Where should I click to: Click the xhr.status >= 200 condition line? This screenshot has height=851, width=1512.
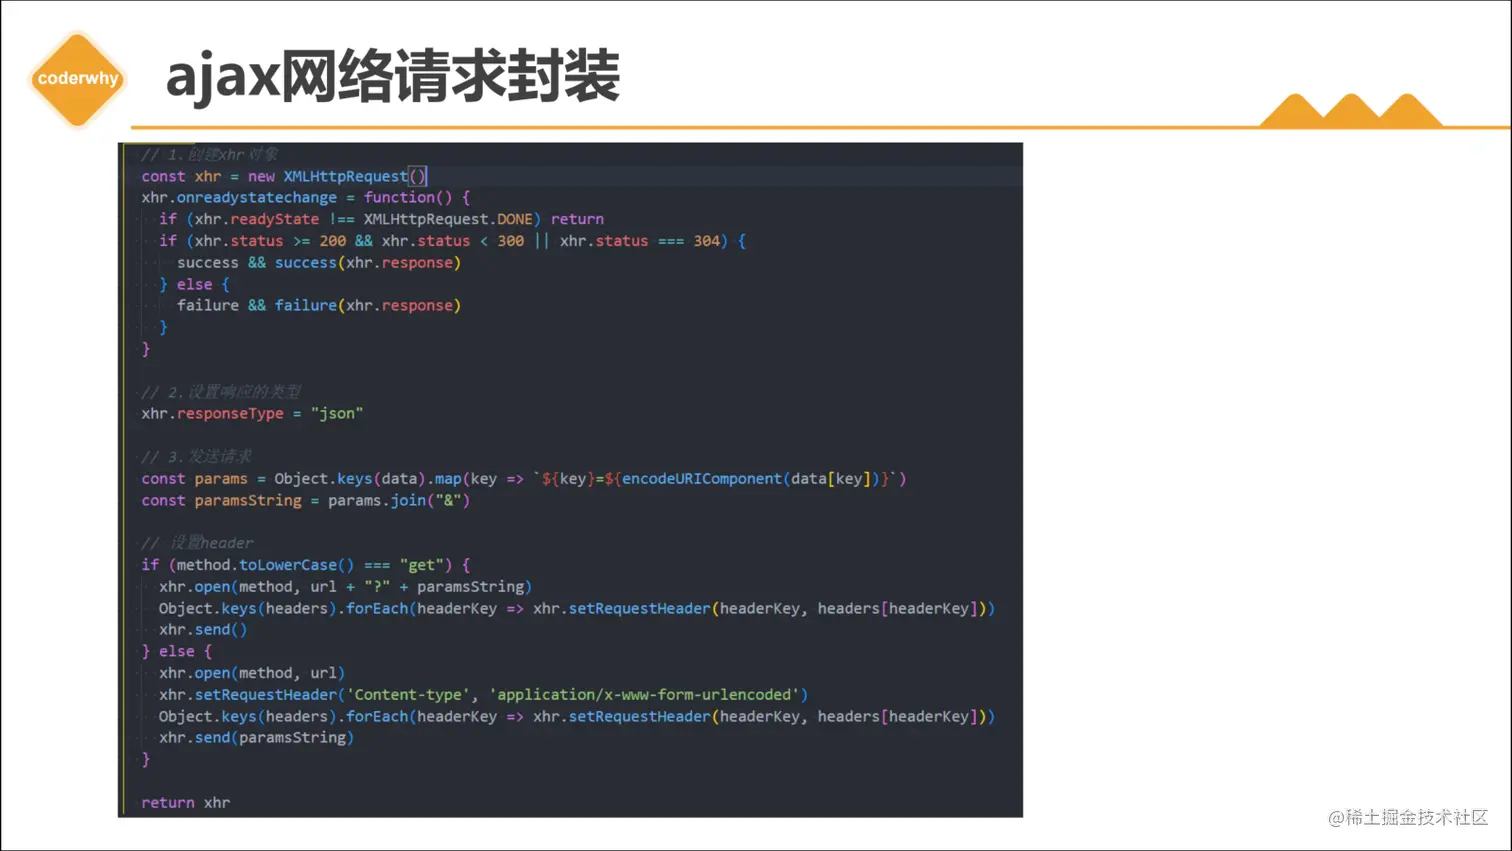(452, 241)
